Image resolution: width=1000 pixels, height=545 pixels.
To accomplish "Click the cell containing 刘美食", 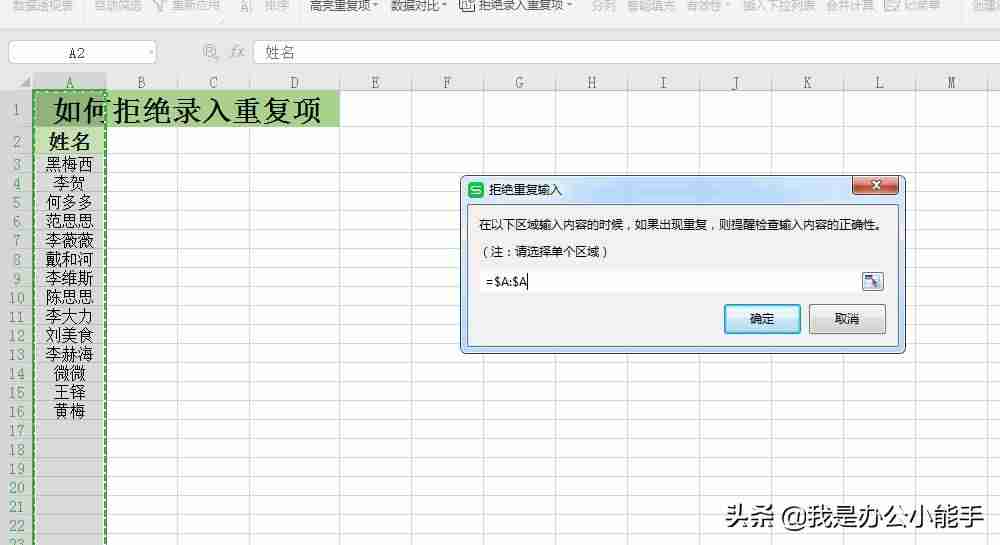I will tap(70, 335).
